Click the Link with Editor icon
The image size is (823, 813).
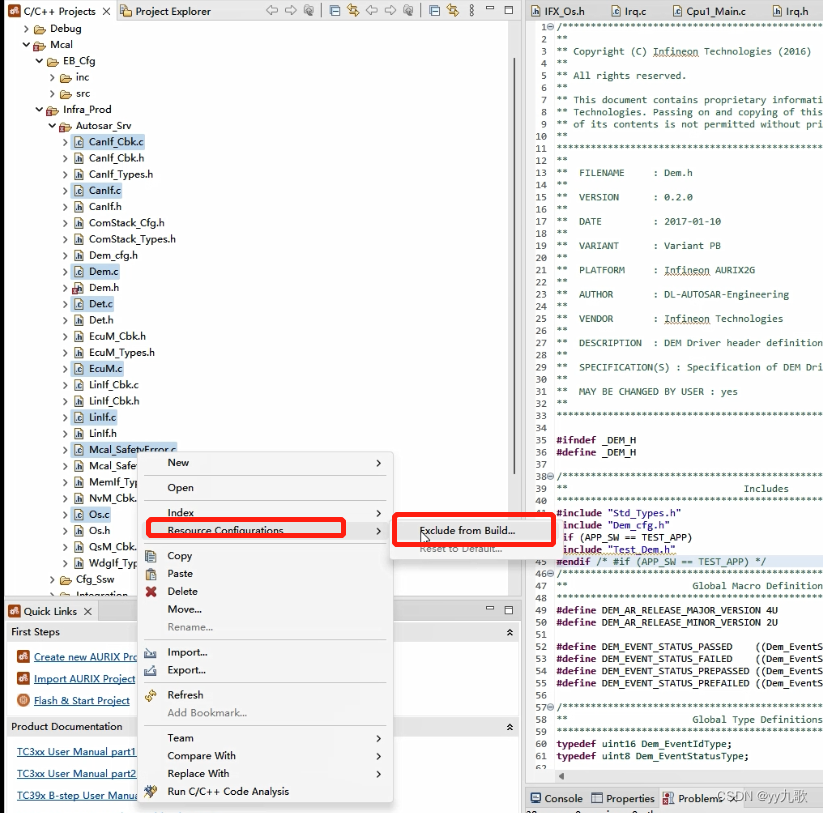[x=354, y=11]
